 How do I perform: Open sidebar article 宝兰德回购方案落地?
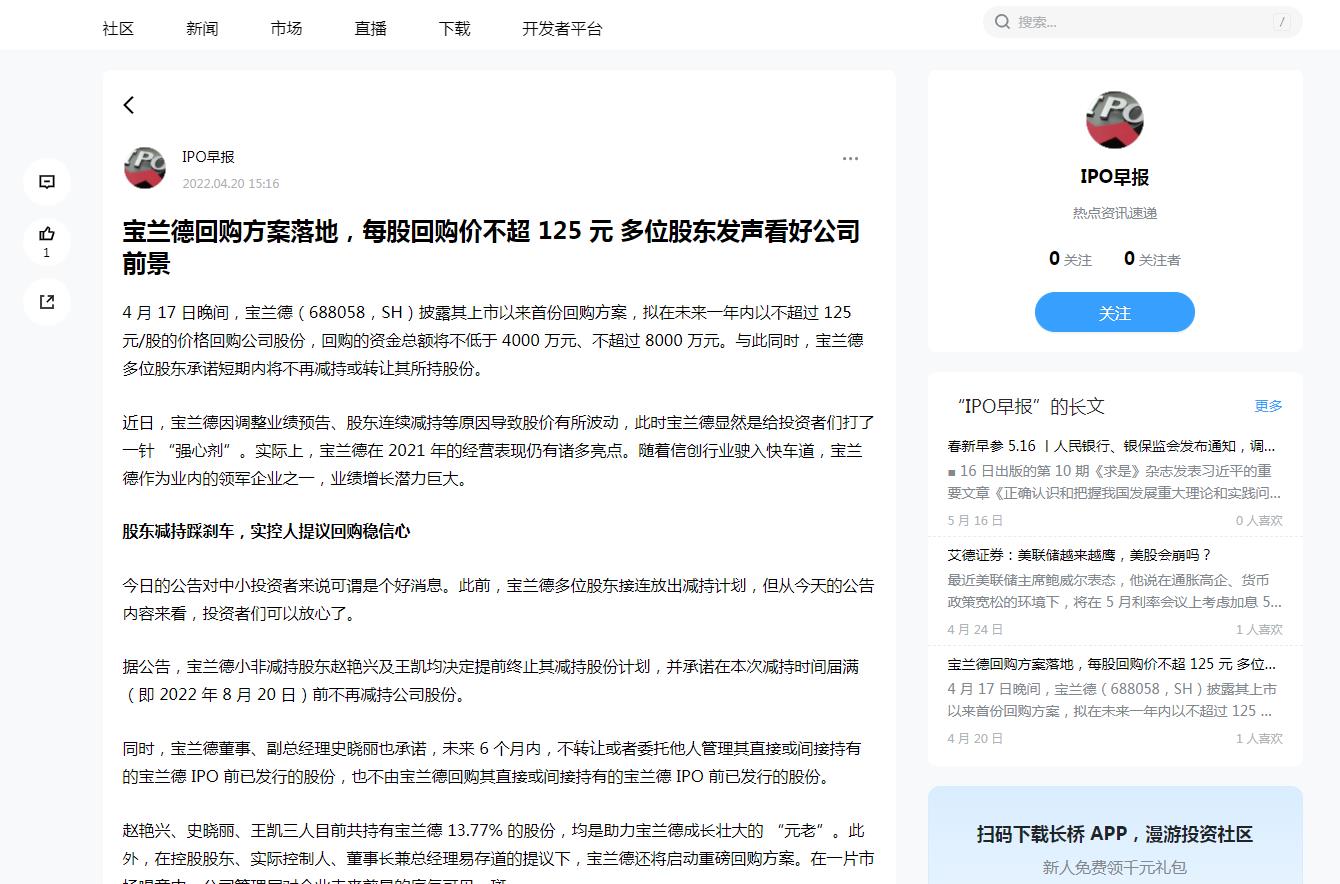click(x=1112, y=664)
